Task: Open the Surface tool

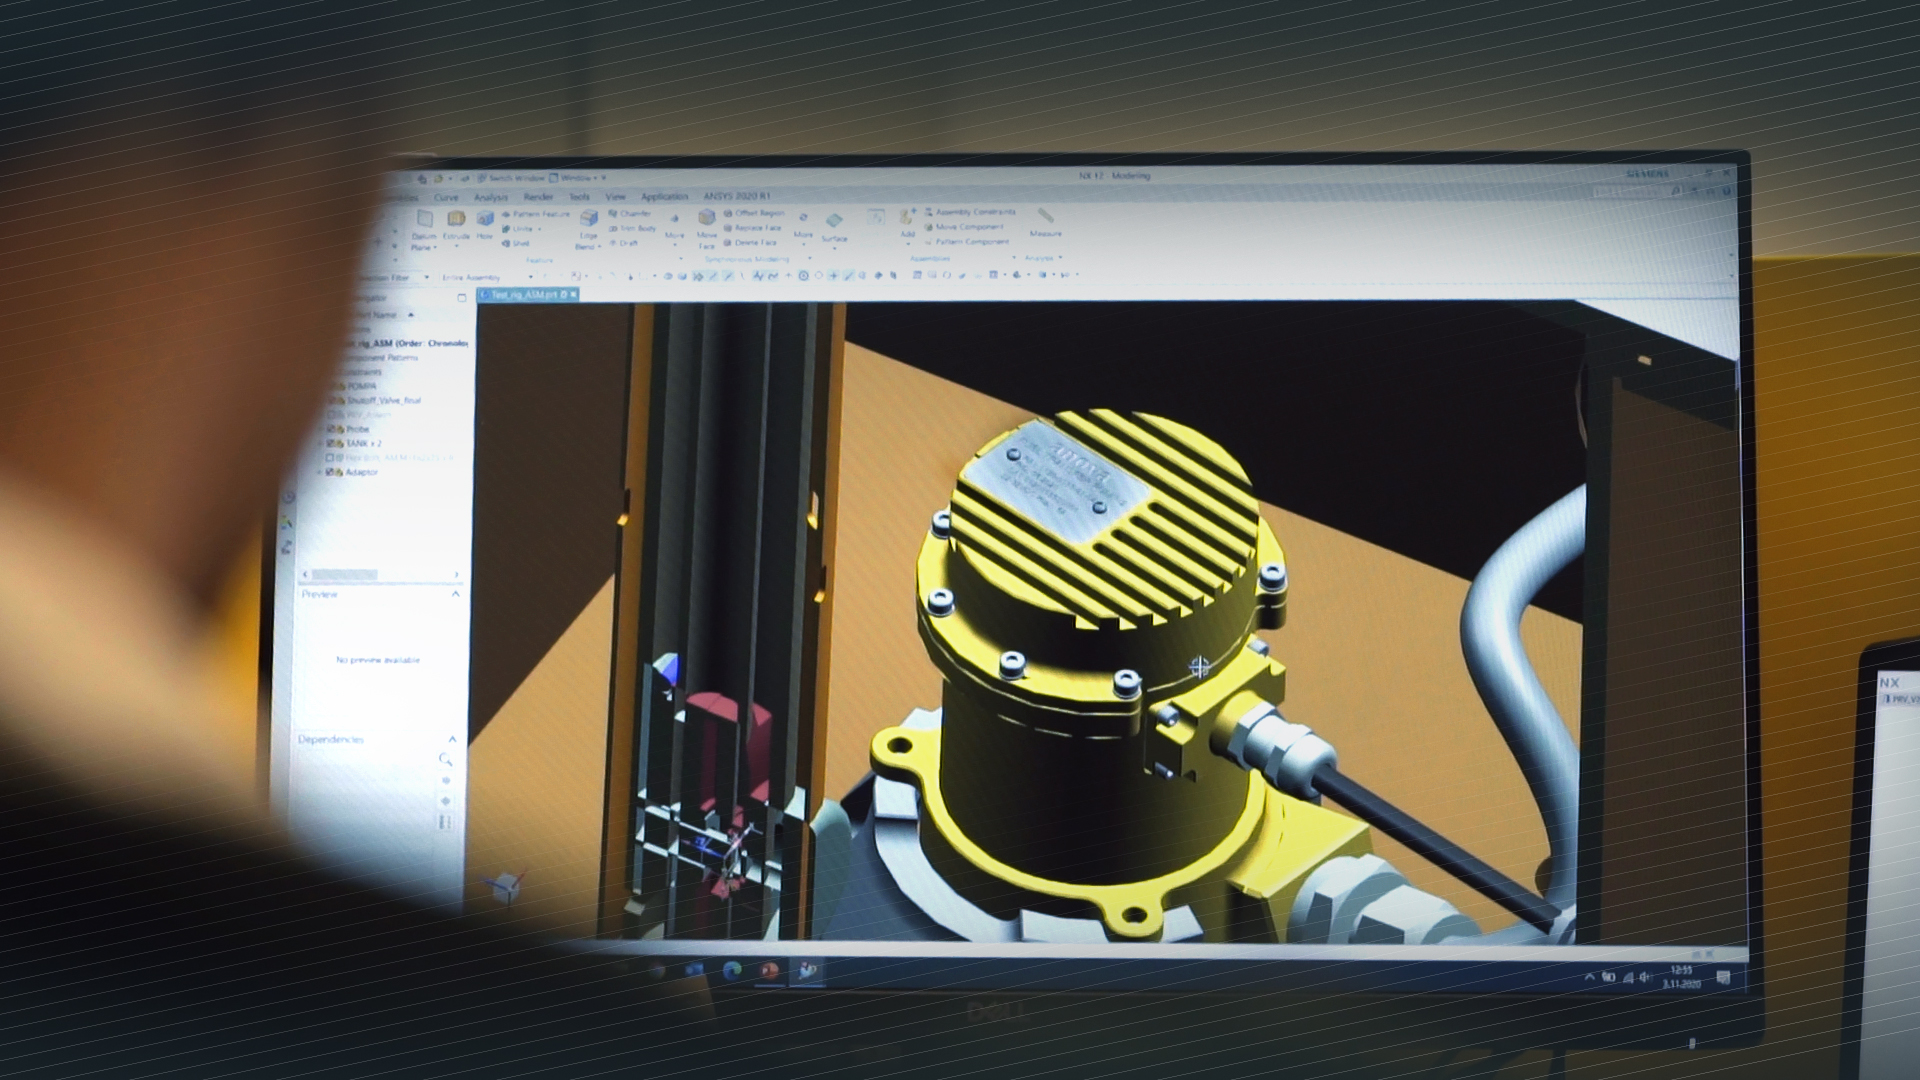Action: tap(834, 228)
